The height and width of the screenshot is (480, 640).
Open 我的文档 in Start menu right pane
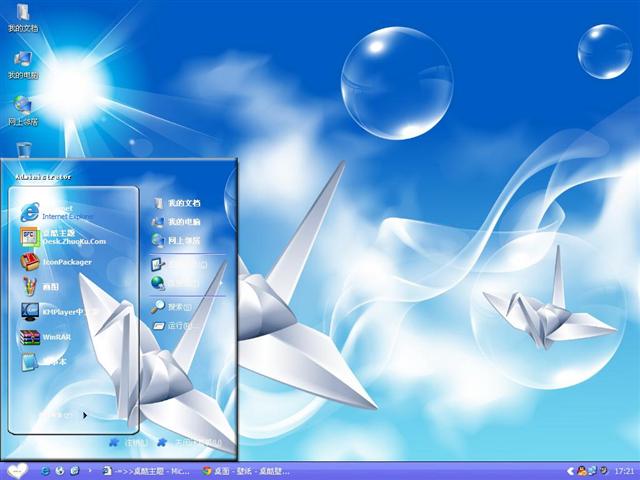tap(176, 203)
